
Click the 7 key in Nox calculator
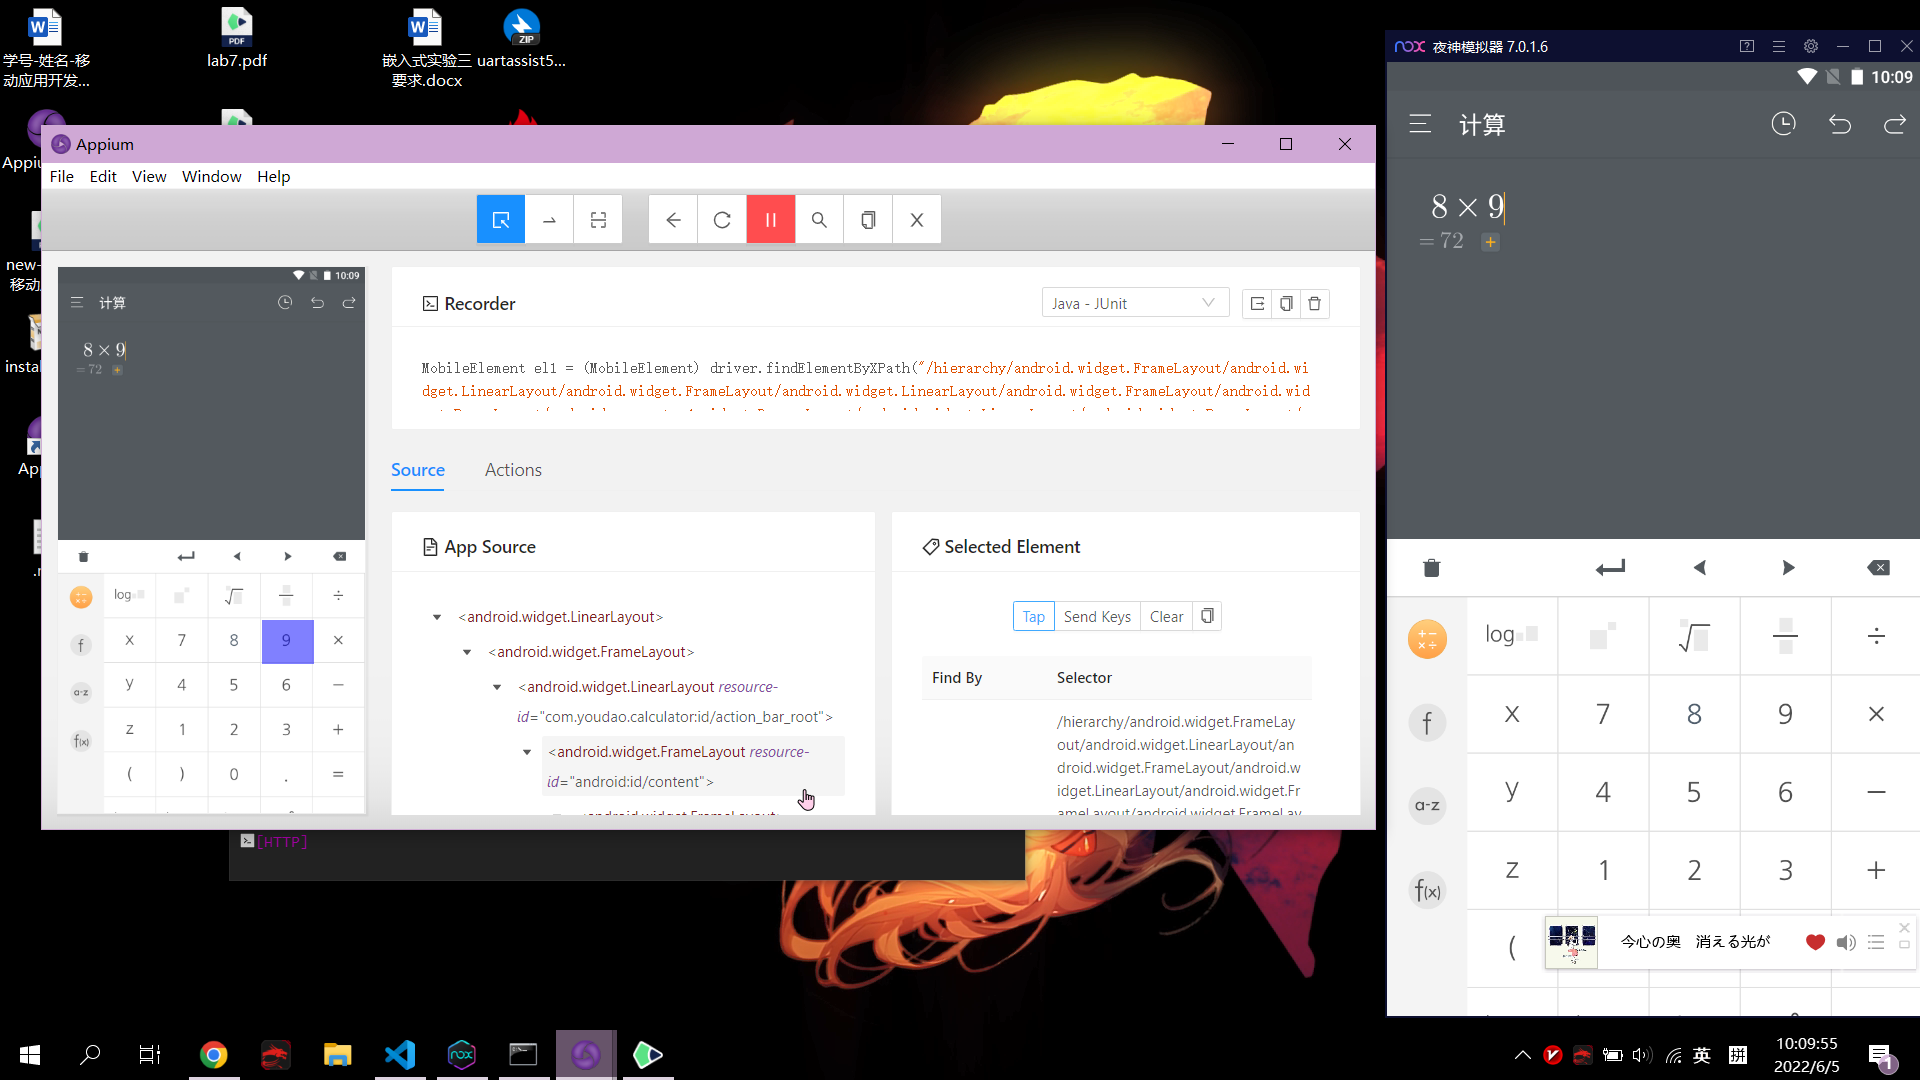pos(1603,714)
